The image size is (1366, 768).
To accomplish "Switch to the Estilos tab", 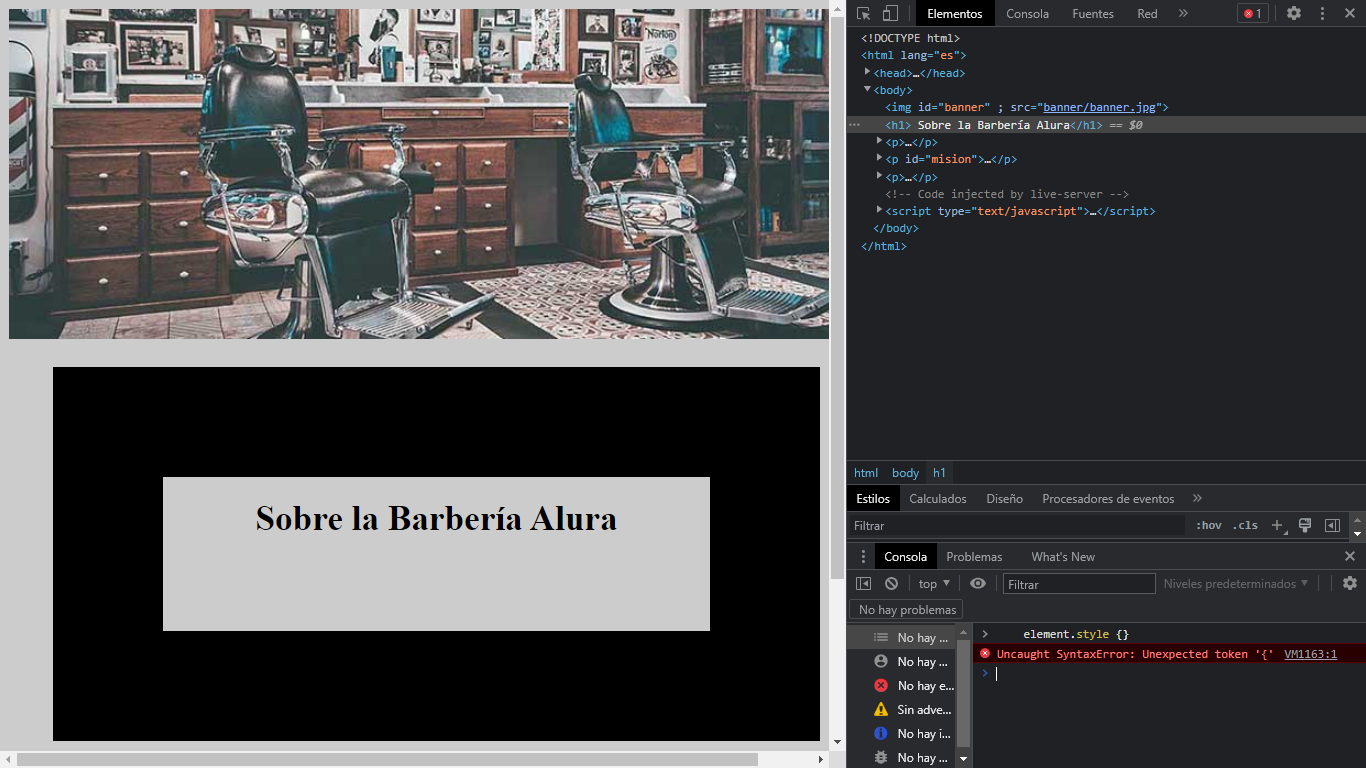I will (x=873, y=498).
